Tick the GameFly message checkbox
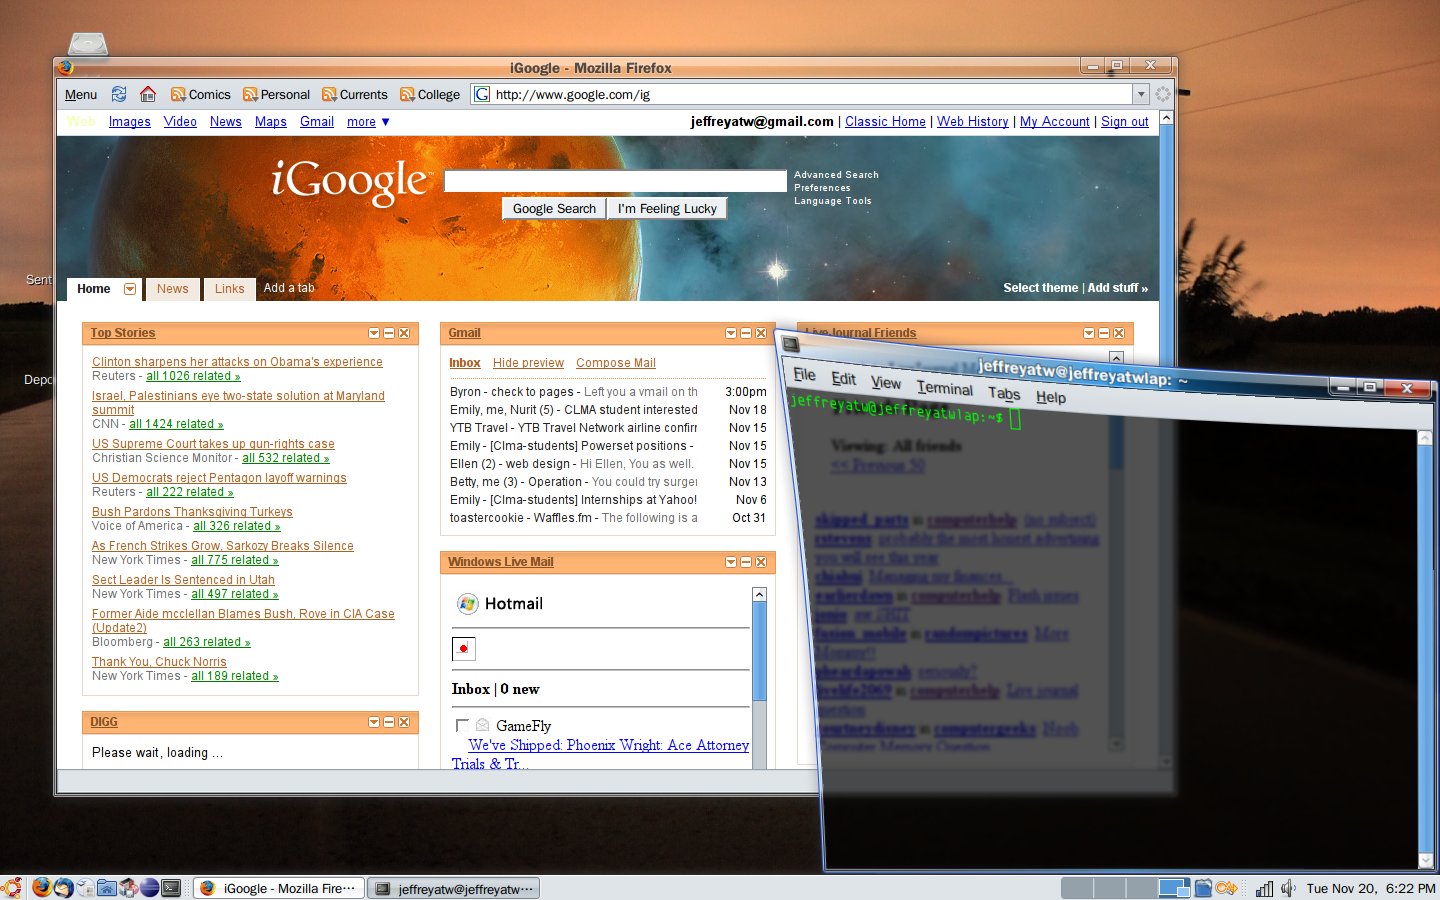The width and height of the screenshot is (1440, 900). (462, 725)
